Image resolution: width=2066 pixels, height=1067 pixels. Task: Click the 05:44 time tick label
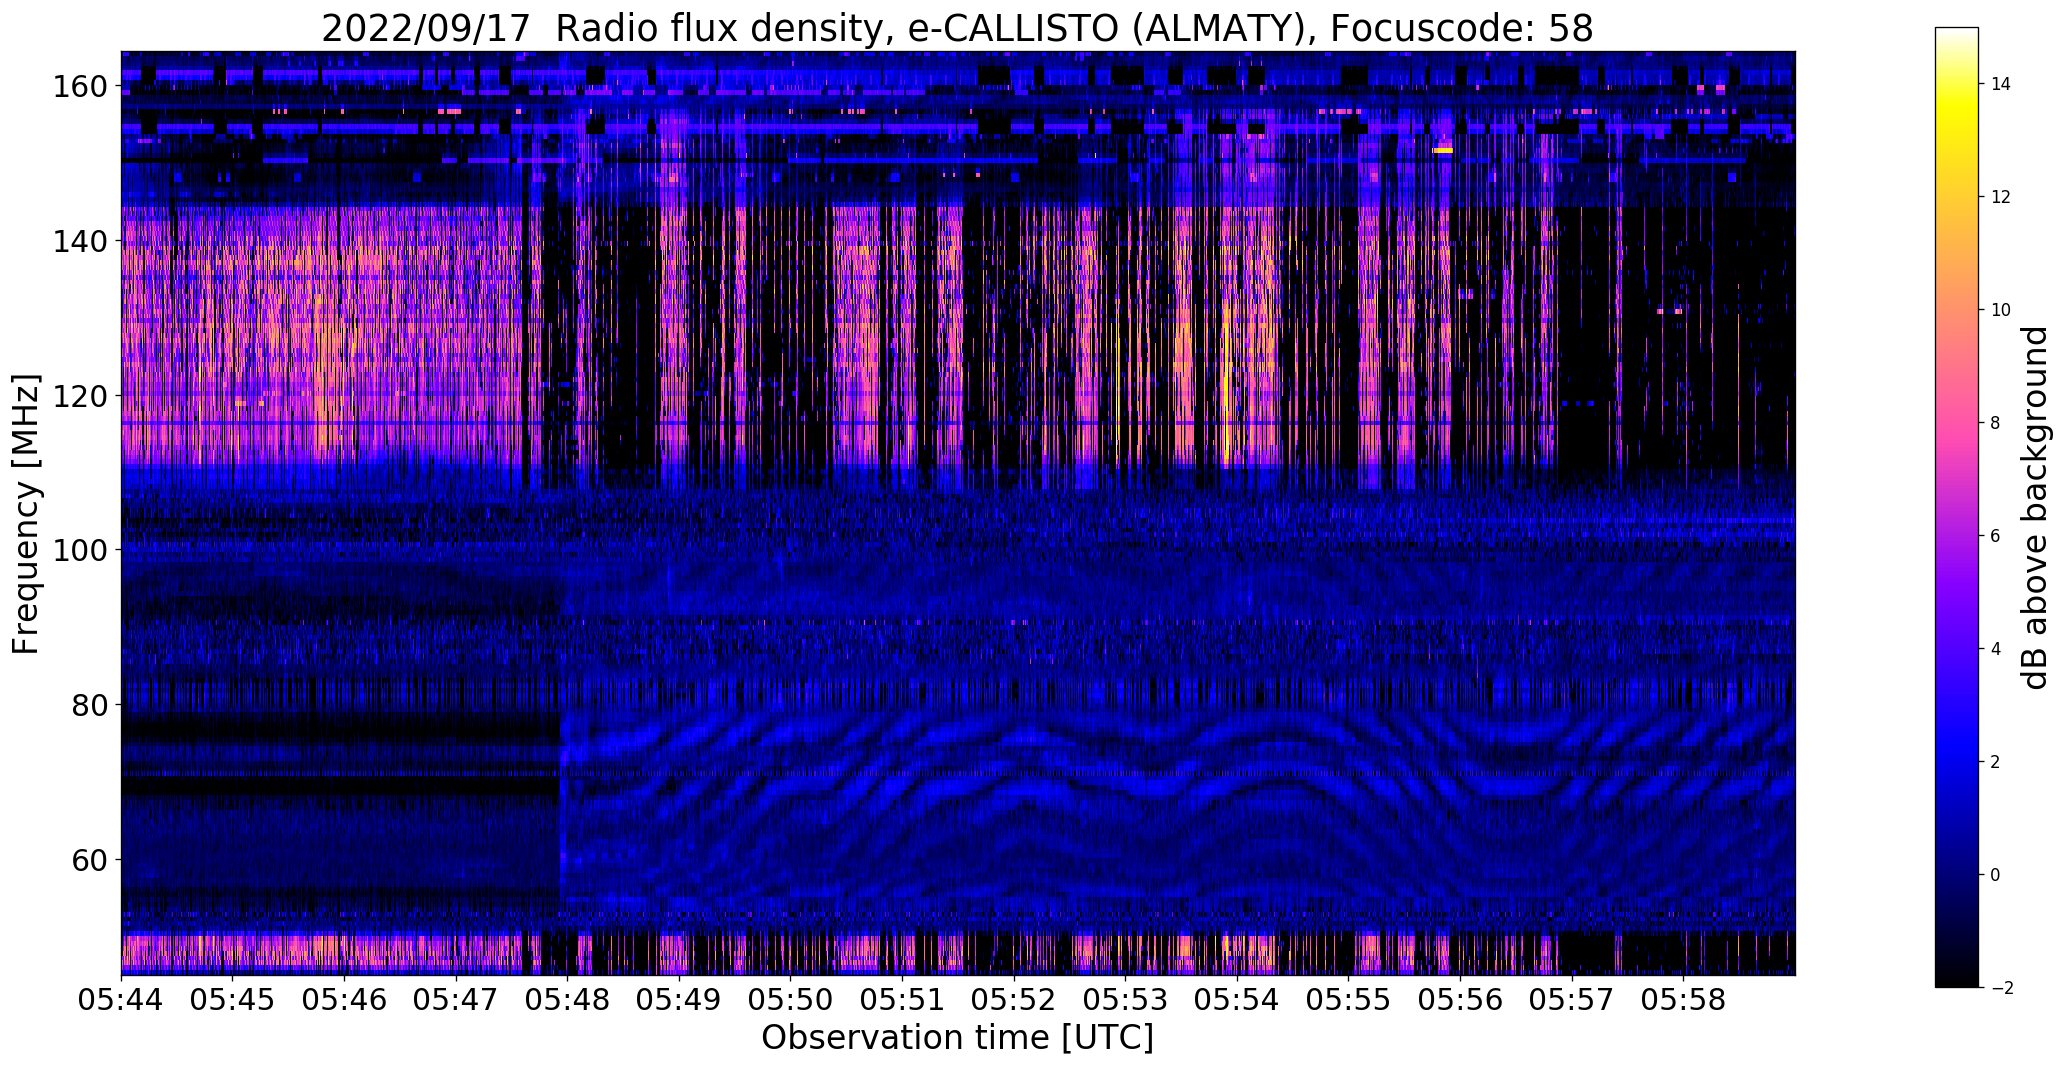point(121,999)
